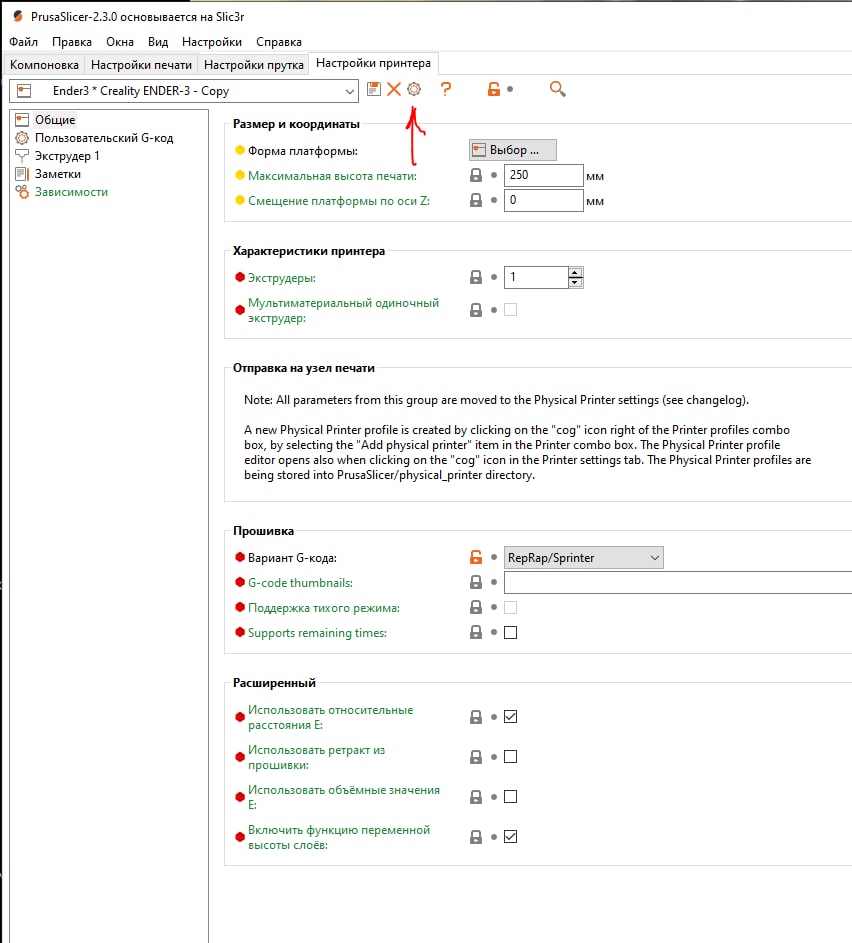Click printer icon inside preset combo box
Viewport: 852px width, 943px height.
pyautogui.click(x=24, y=91)
